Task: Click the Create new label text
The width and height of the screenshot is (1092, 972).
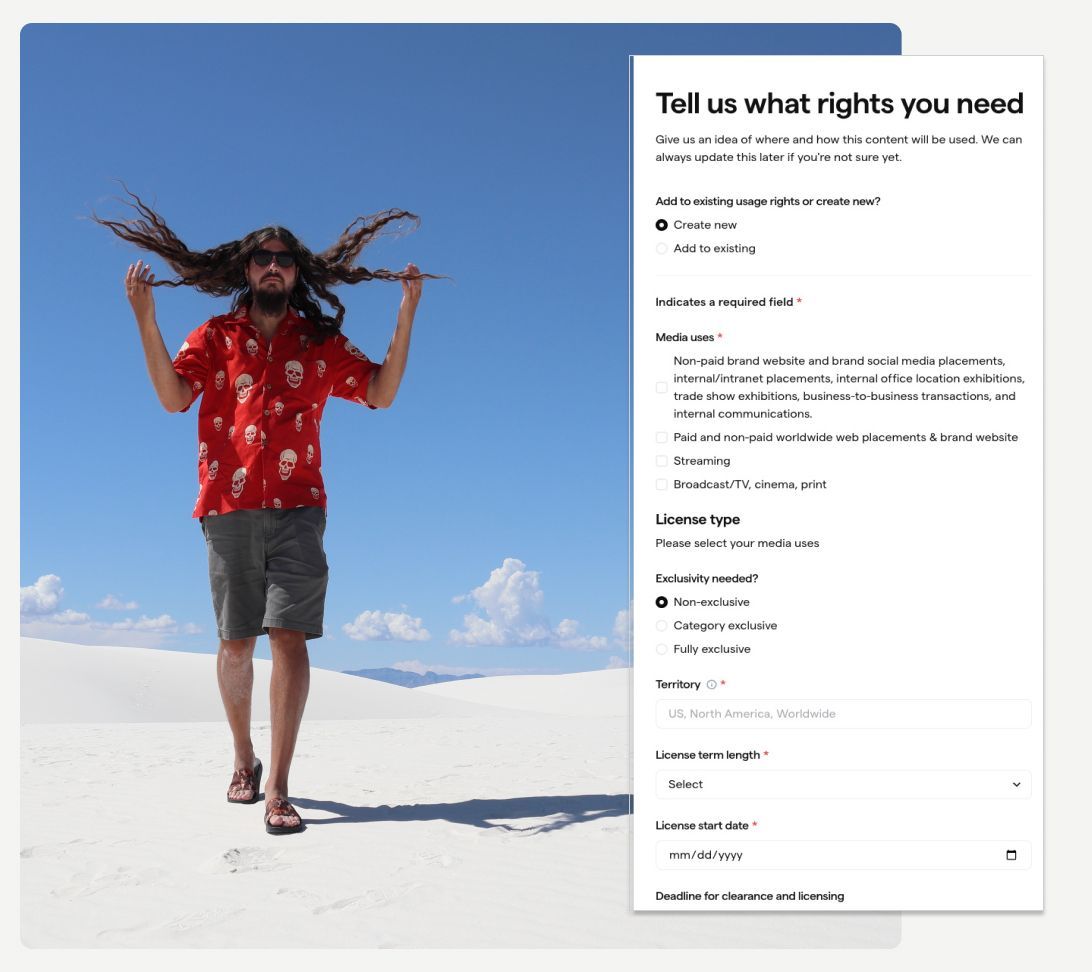Action: pyautogui.click(x=705, y=225)
